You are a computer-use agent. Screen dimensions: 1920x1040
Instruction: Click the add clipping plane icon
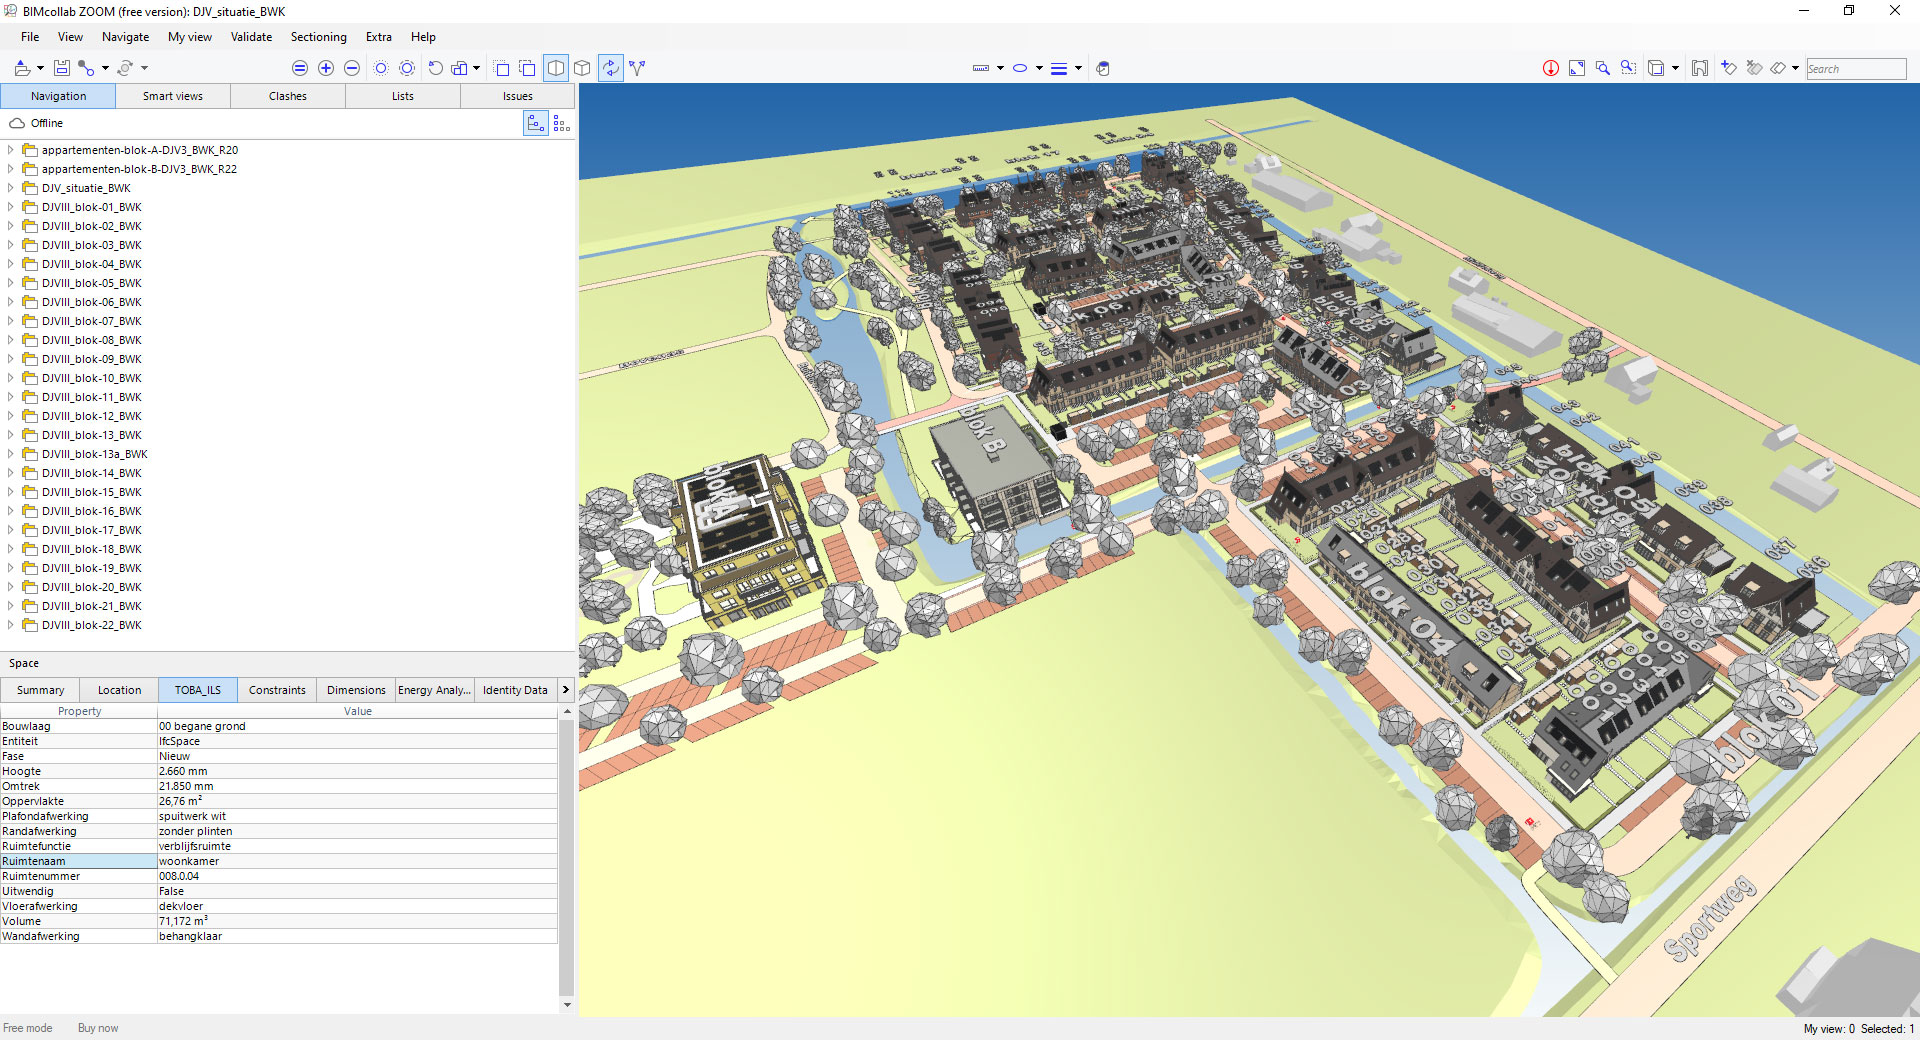1728,68
